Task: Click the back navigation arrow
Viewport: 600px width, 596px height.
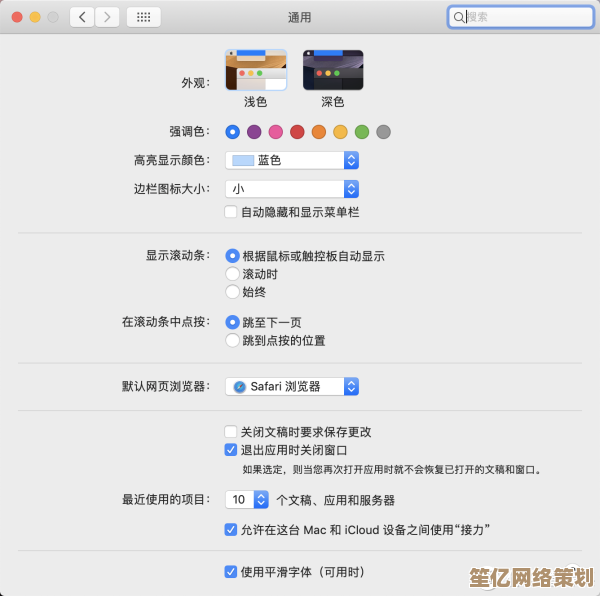Action: 82,17
